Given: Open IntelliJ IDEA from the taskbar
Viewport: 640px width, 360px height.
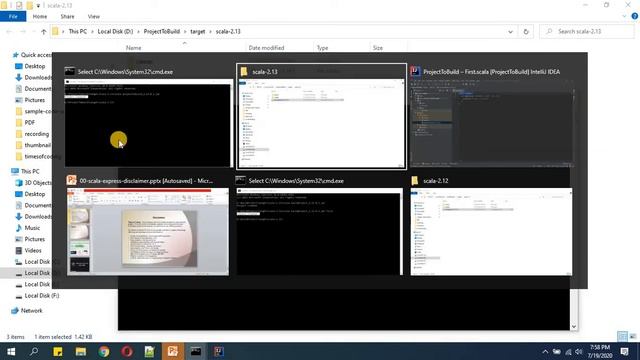Looking at the screenshot, I should point(219,351).
